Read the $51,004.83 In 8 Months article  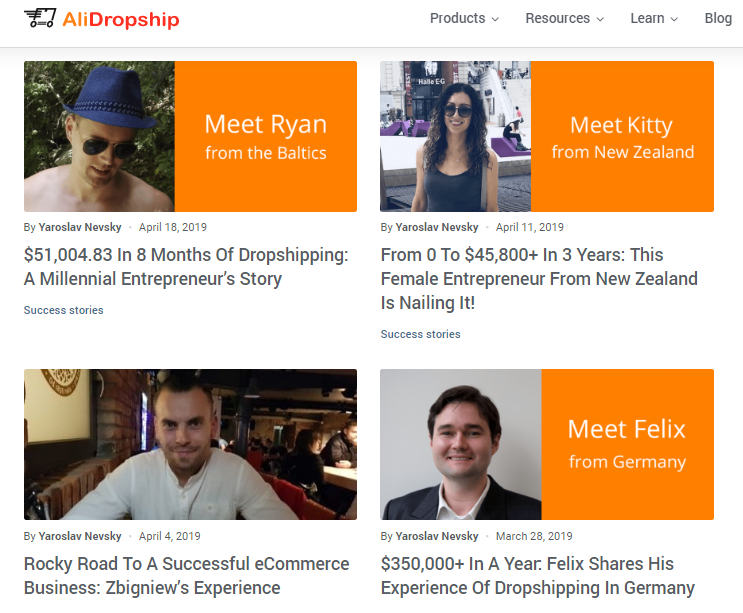coord(186,267)
